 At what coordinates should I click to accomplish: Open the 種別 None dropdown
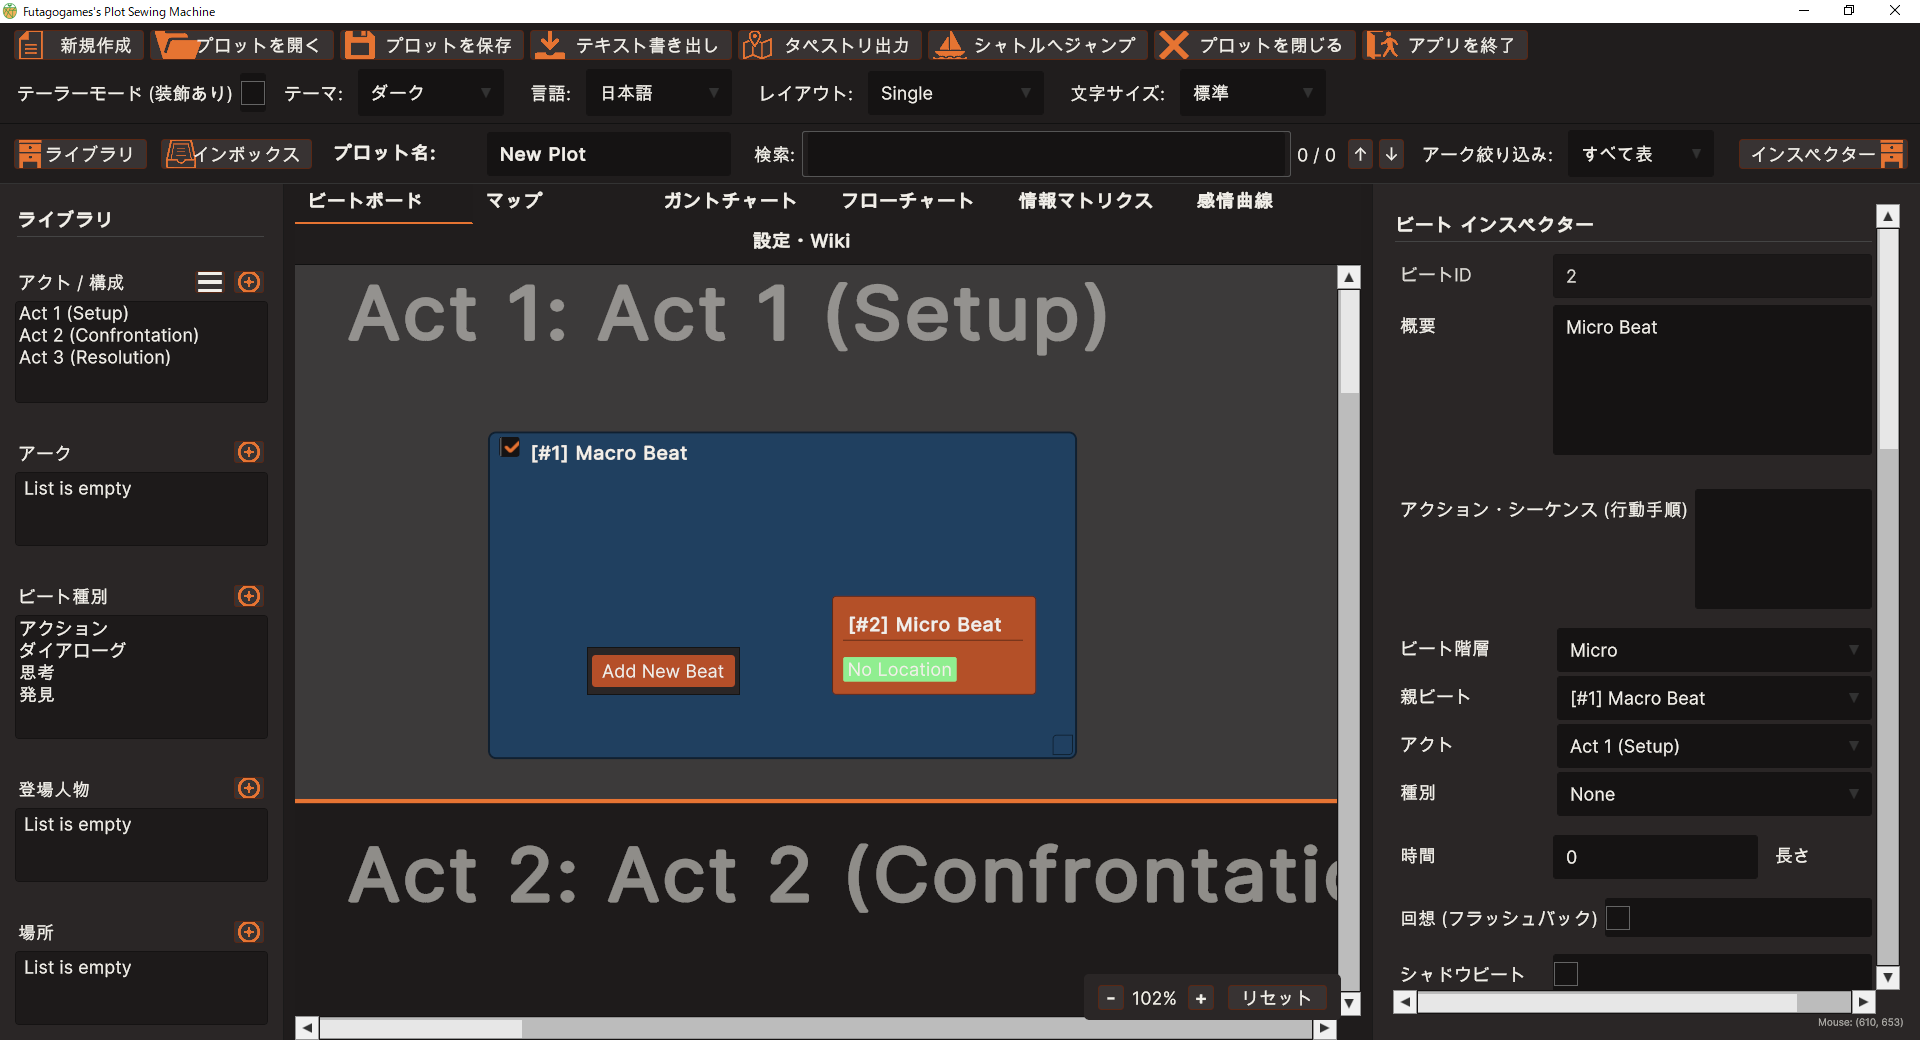click(x=1714, y=794)
